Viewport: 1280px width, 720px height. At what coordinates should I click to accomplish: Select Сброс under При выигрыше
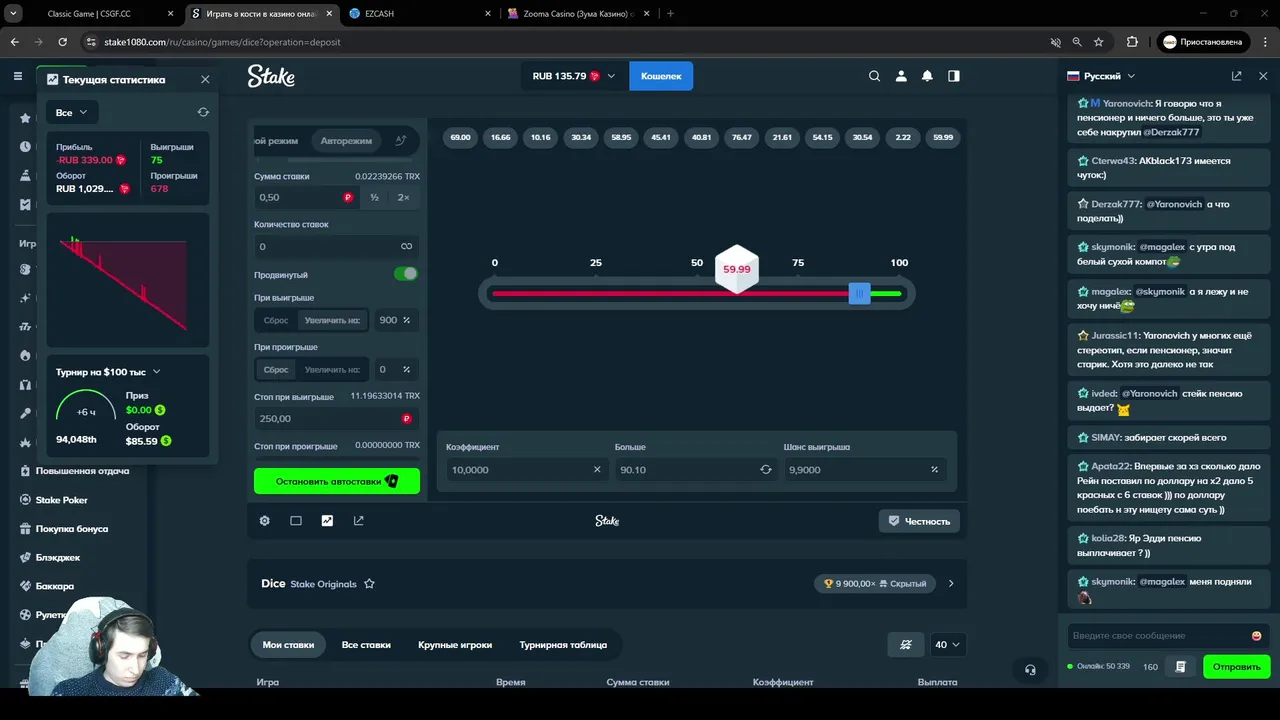click(276, 320)
